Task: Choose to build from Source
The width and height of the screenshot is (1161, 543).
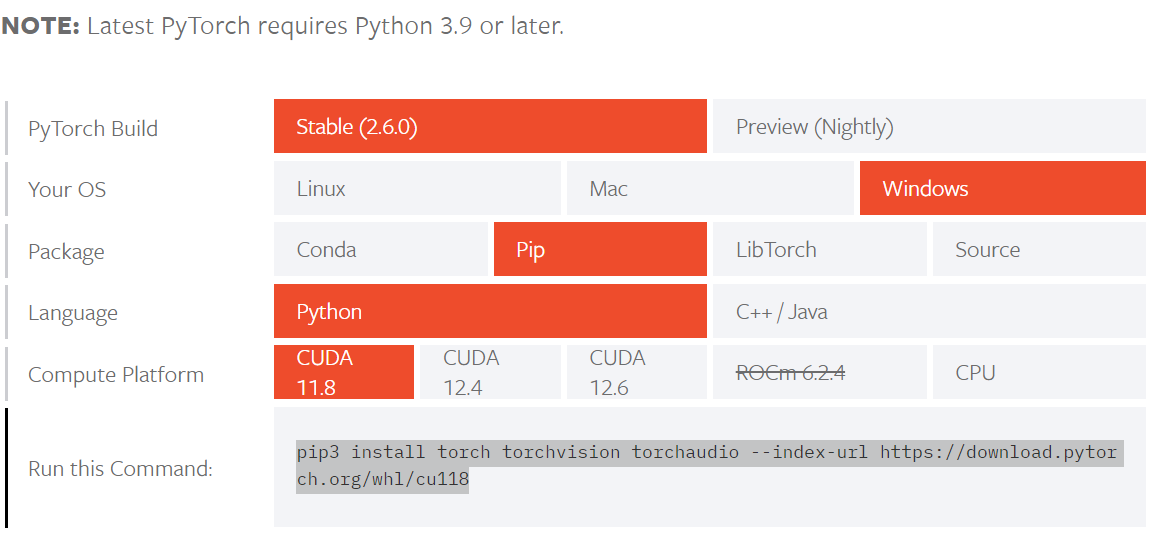Action: click(x=1038, y=250)
